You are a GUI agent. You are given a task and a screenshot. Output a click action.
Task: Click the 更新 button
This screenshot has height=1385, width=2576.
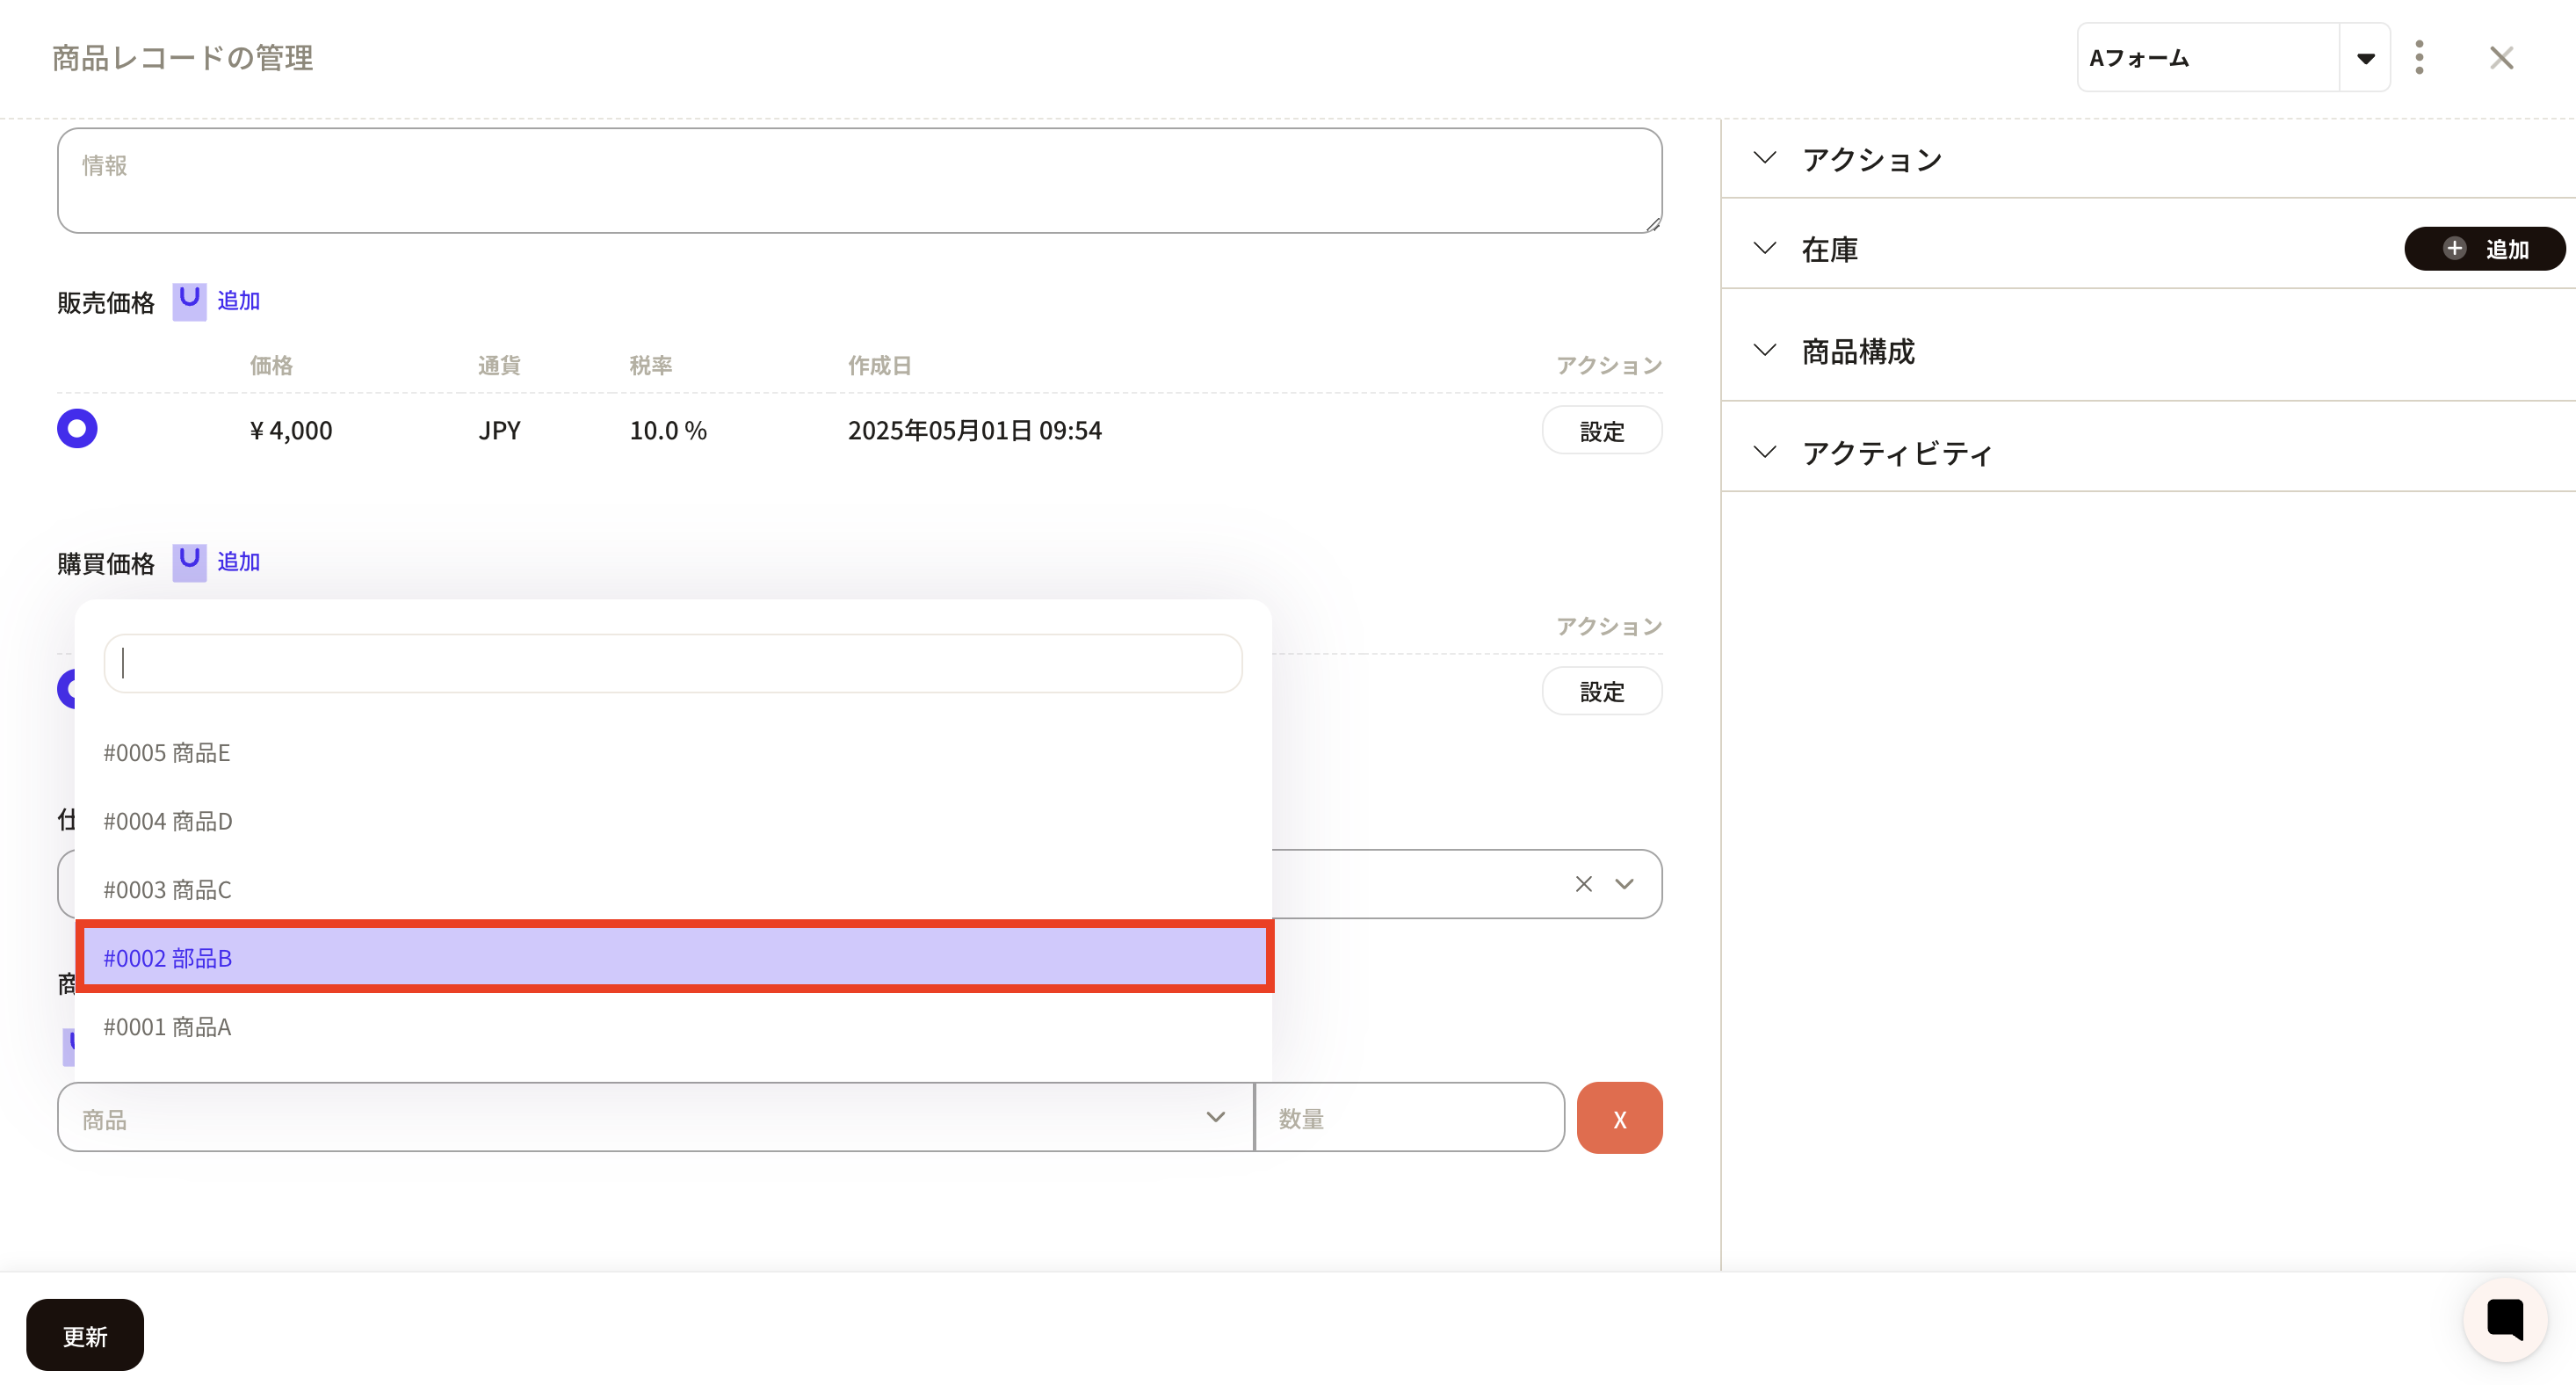click(85, 1335)
